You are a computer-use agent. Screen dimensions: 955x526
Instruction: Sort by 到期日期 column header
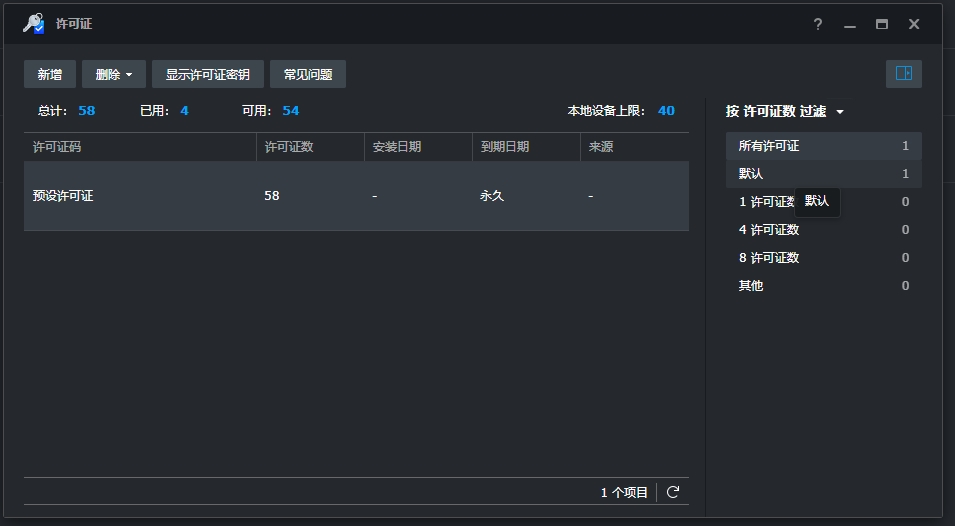(505, 147)
